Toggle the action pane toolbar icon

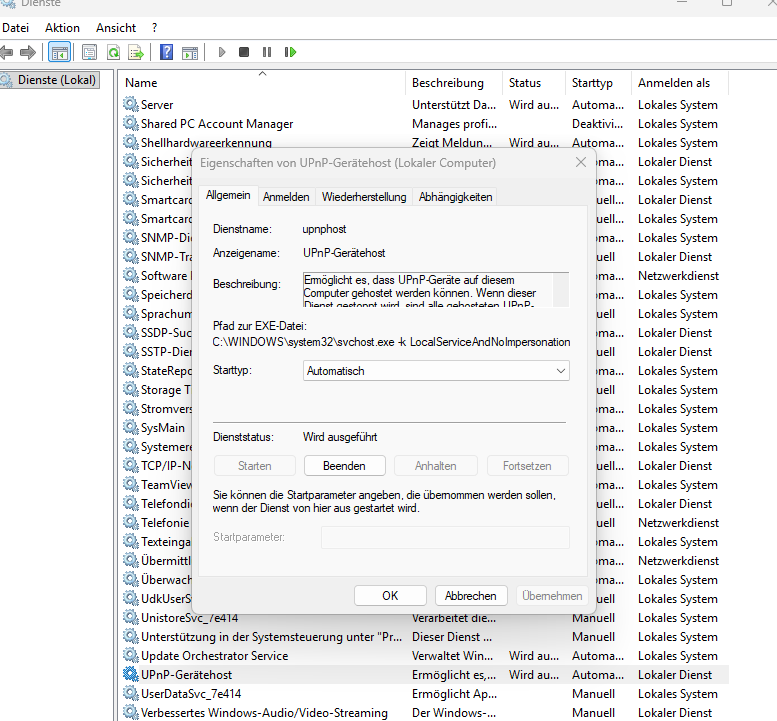(190, 52)
